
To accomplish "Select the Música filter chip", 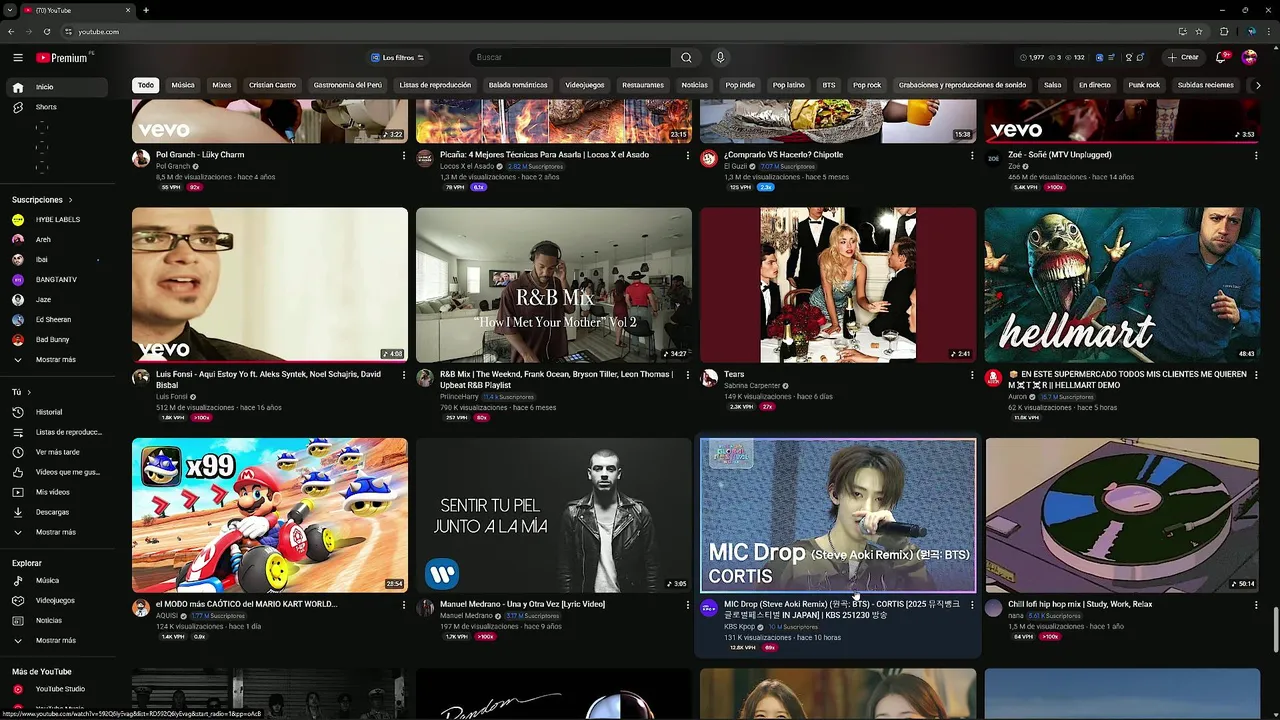I will coord(183,85).
